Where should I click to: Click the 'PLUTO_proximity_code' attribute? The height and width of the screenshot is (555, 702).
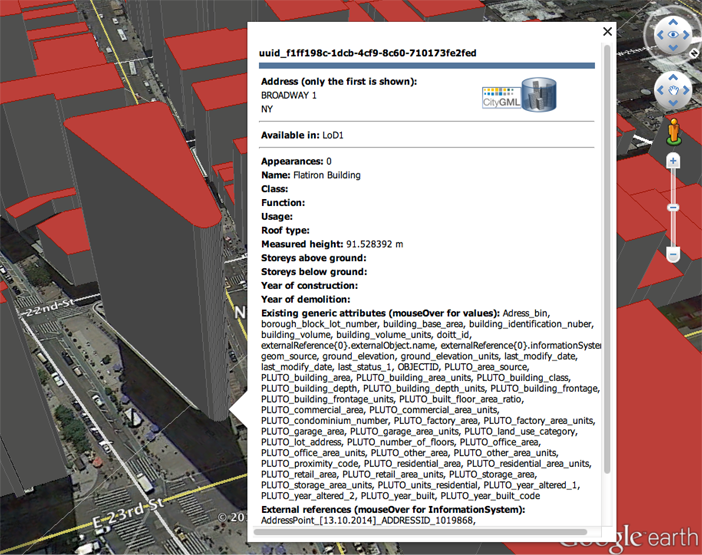(309, 464)
